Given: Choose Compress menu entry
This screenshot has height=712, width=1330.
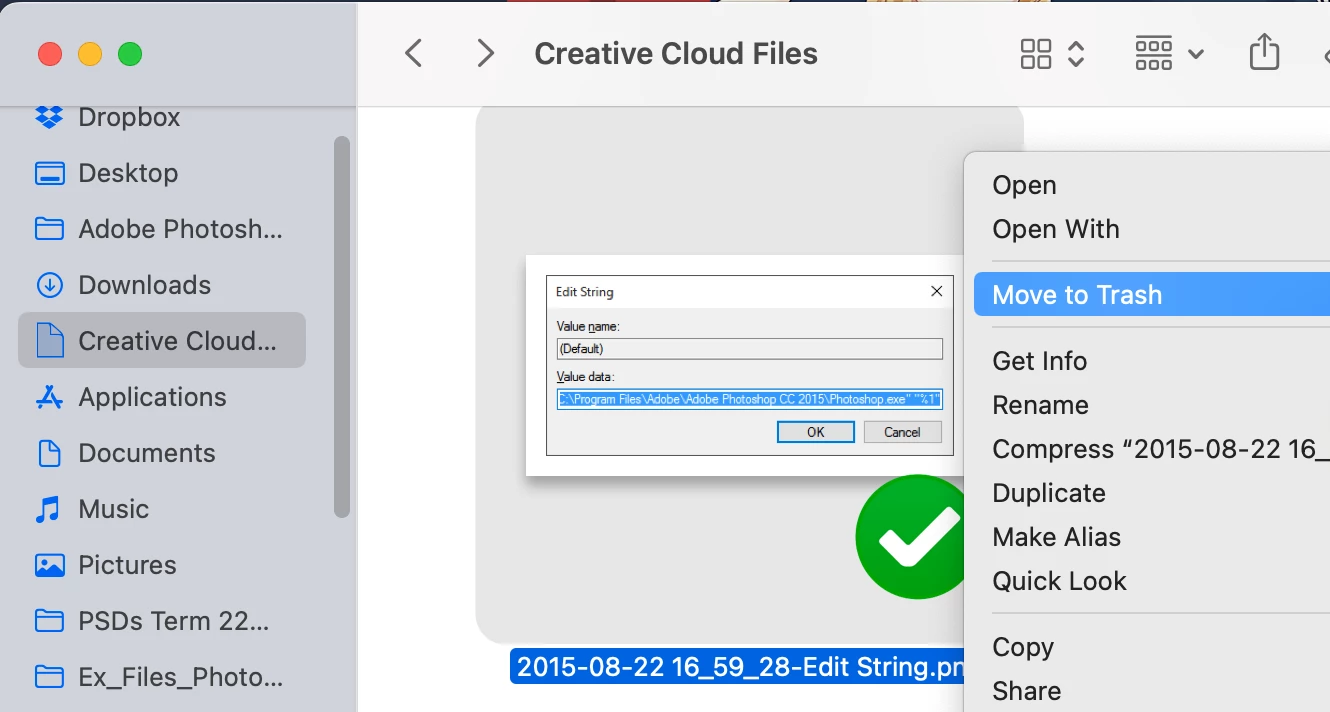Looking at the screenshot, I should point(1160,449).
